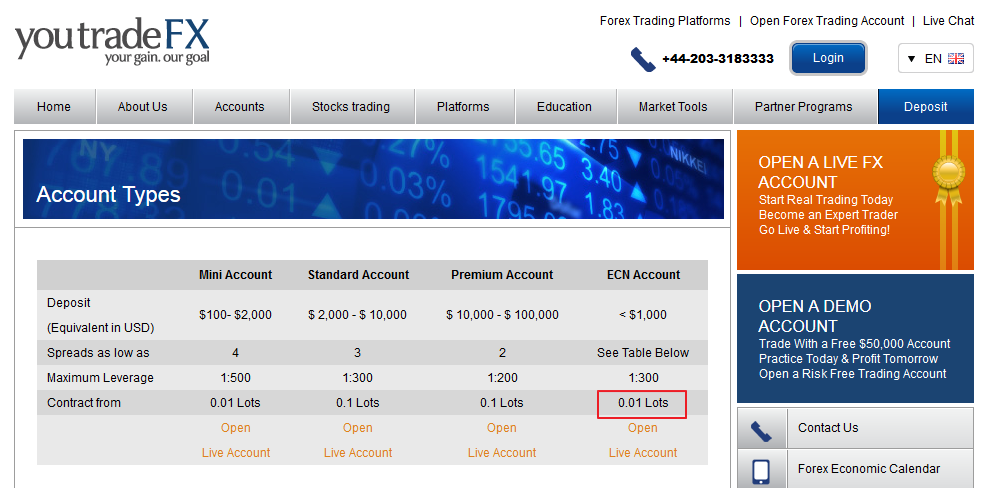997x488 pixels.
Task: Click the UK flag icon
Action: click(x=956, y=59)
